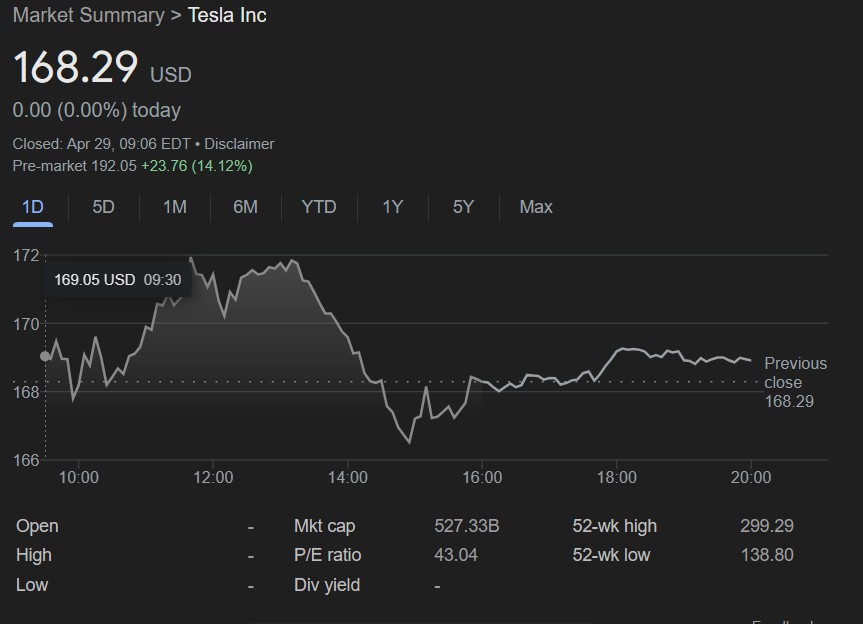Image resolution: width=863 pixels, height=624 pixels.
Task: Click the 12:00 time axis label
Action: click(213, 477)
